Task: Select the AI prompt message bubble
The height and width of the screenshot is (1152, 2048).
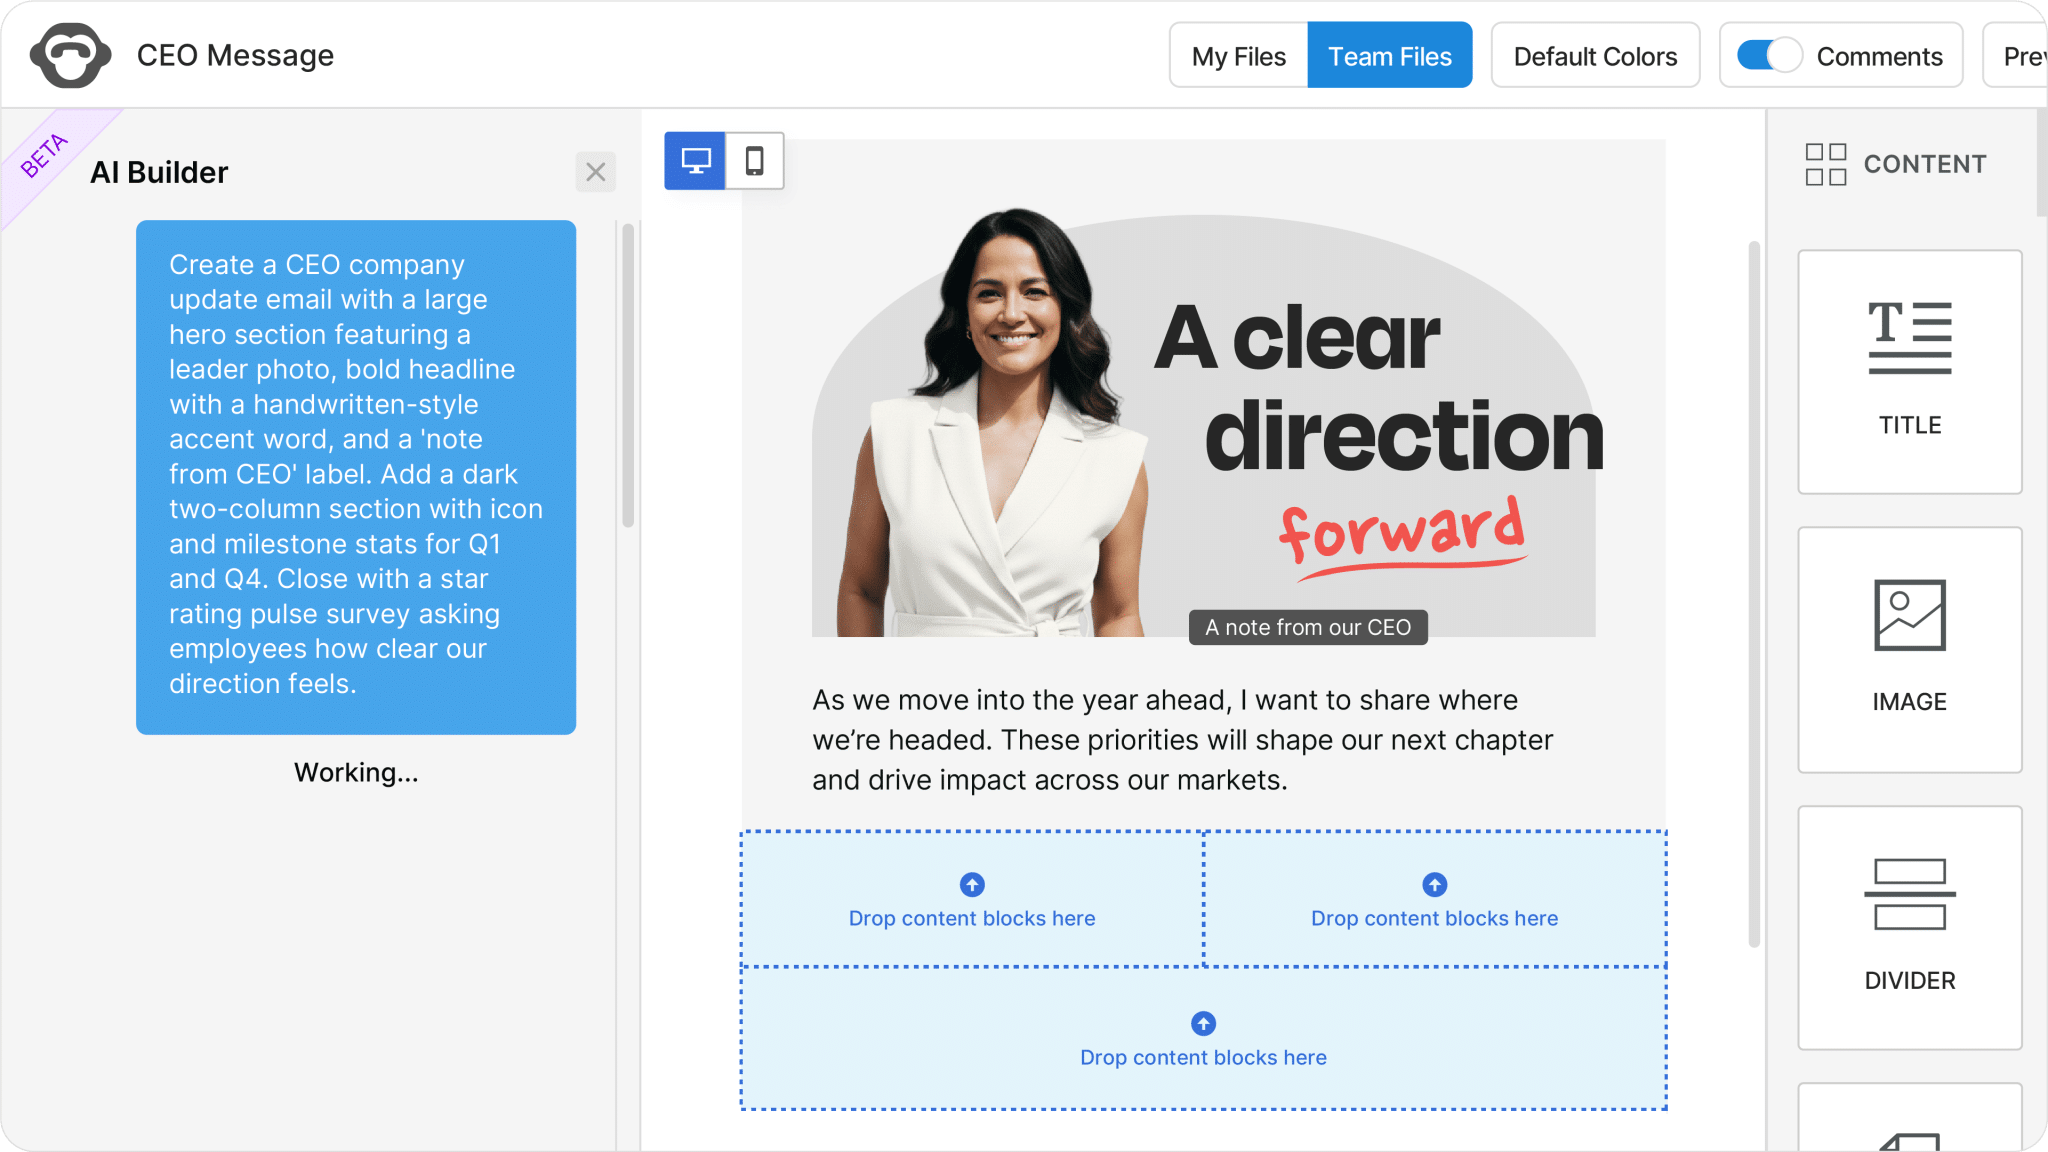Action: coord(356,477)
